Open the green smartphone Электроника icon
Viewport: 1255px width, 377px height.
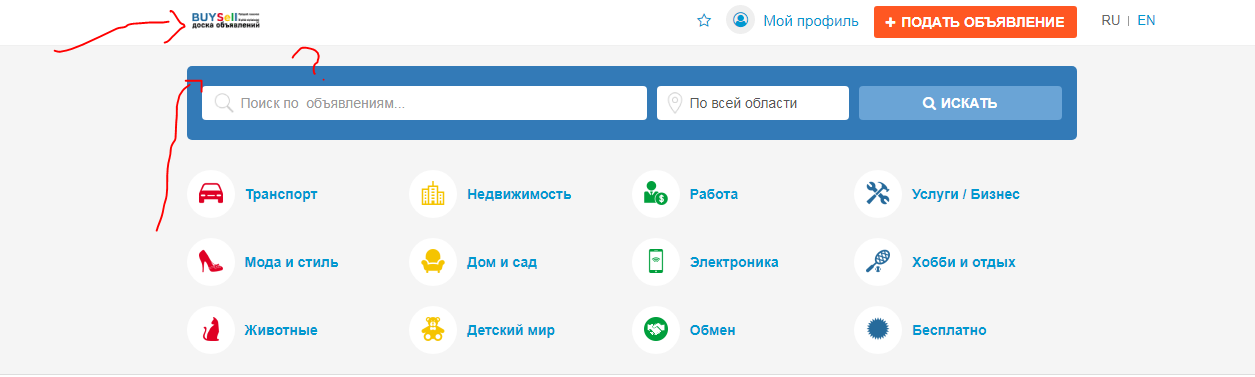(656, 262)
